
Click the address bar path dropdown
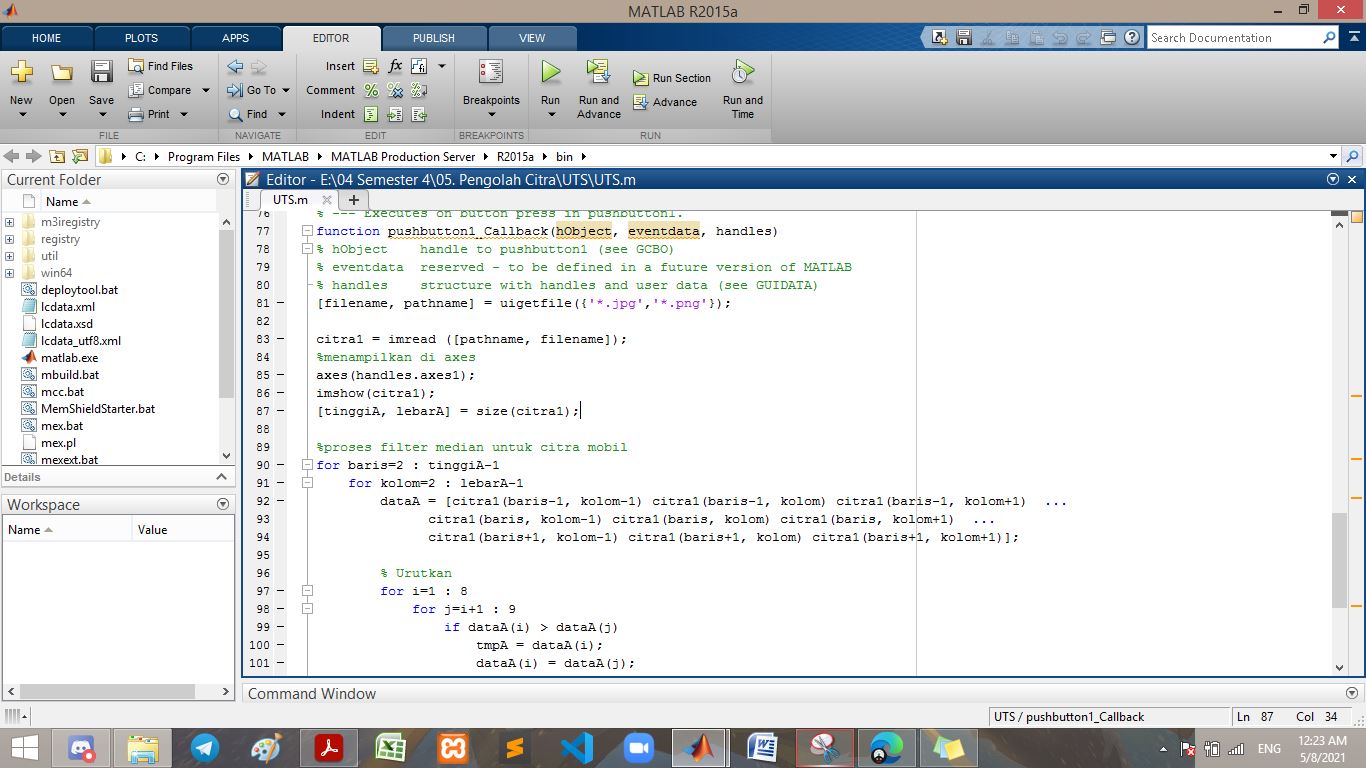click(x=1333, y=156)
